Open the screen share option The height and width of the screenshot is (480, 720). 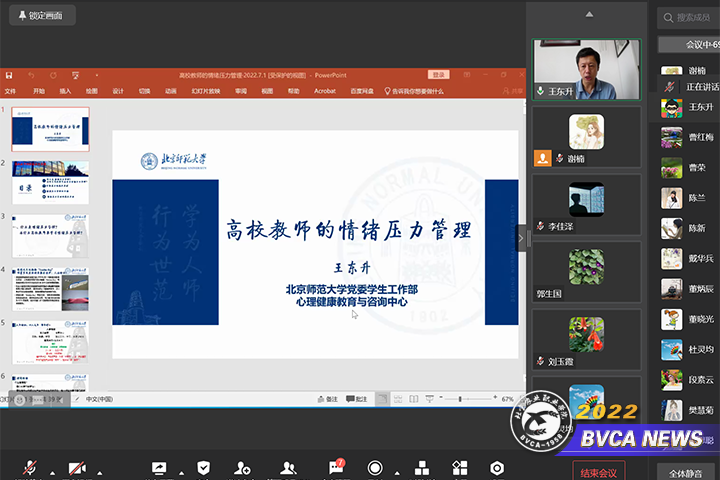click(158, 469)
